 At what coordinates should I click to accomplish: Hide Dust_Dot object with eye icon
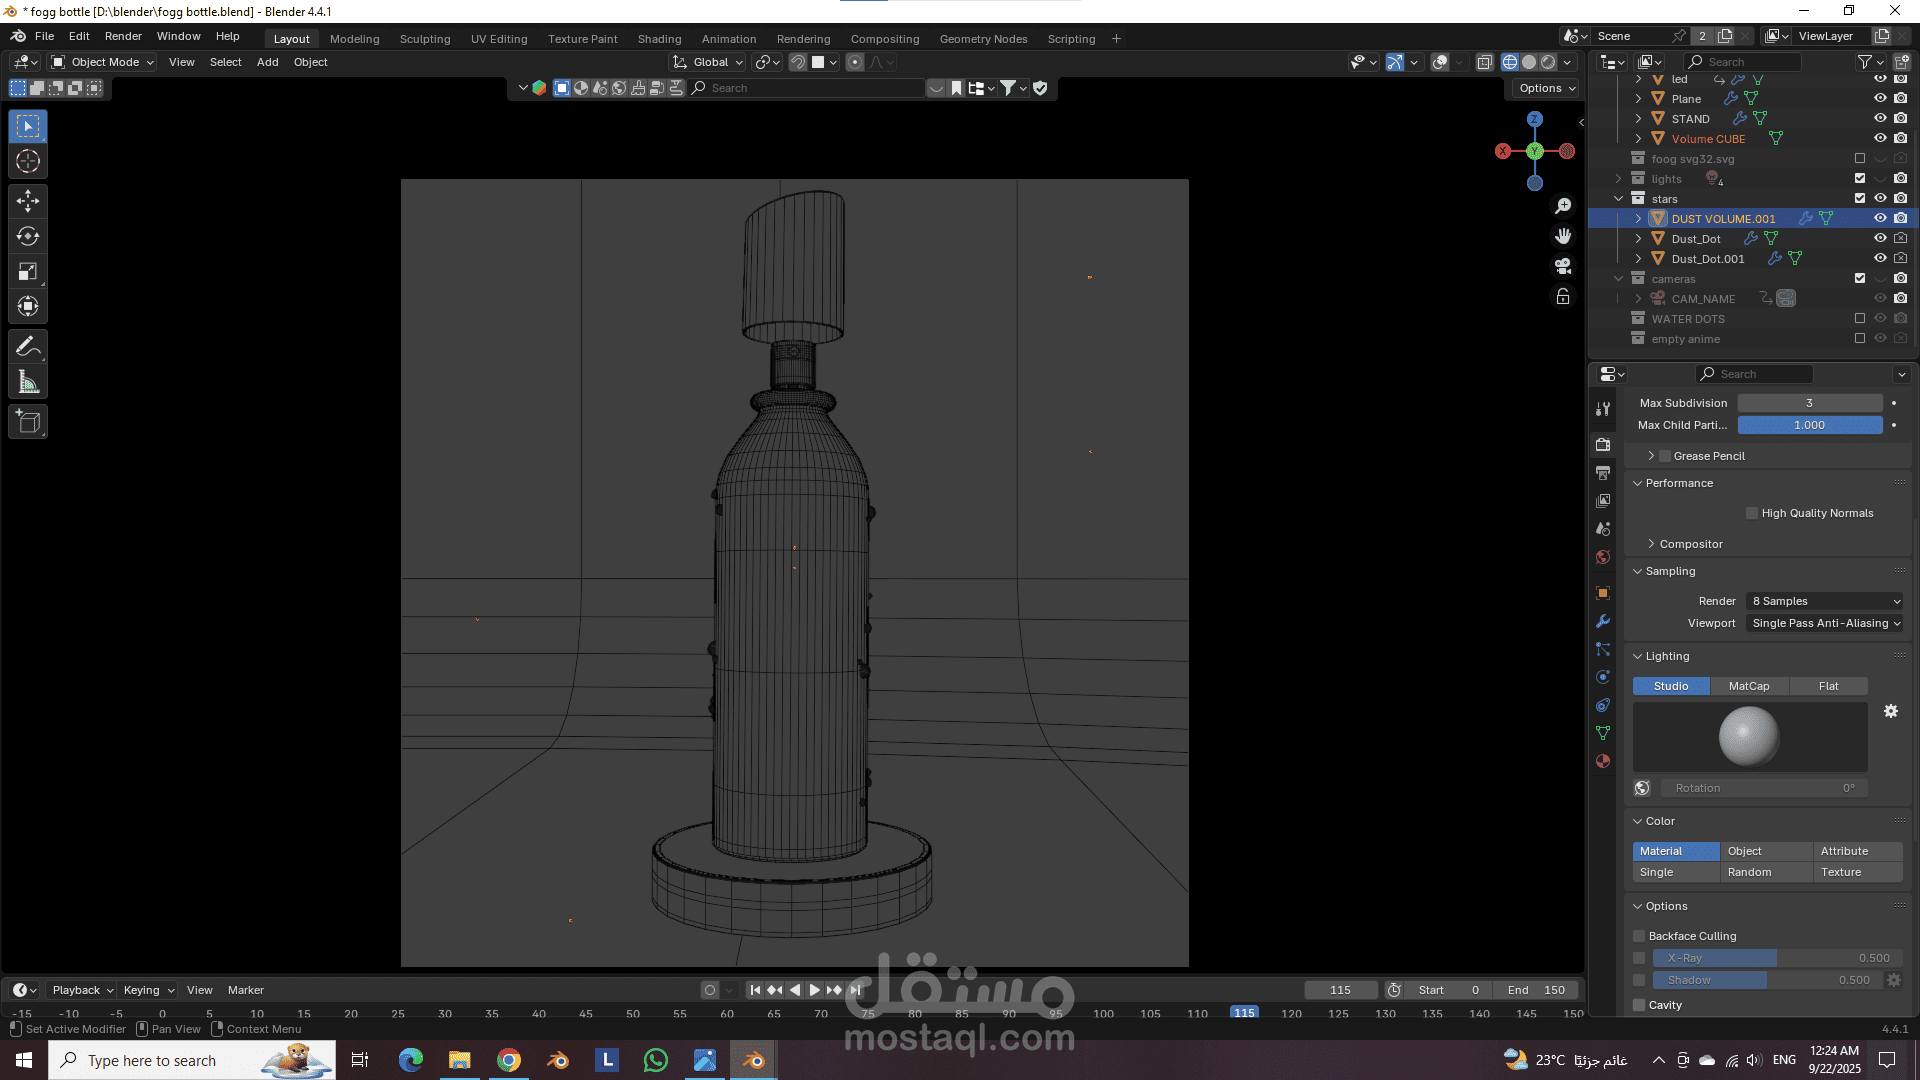1880,238
